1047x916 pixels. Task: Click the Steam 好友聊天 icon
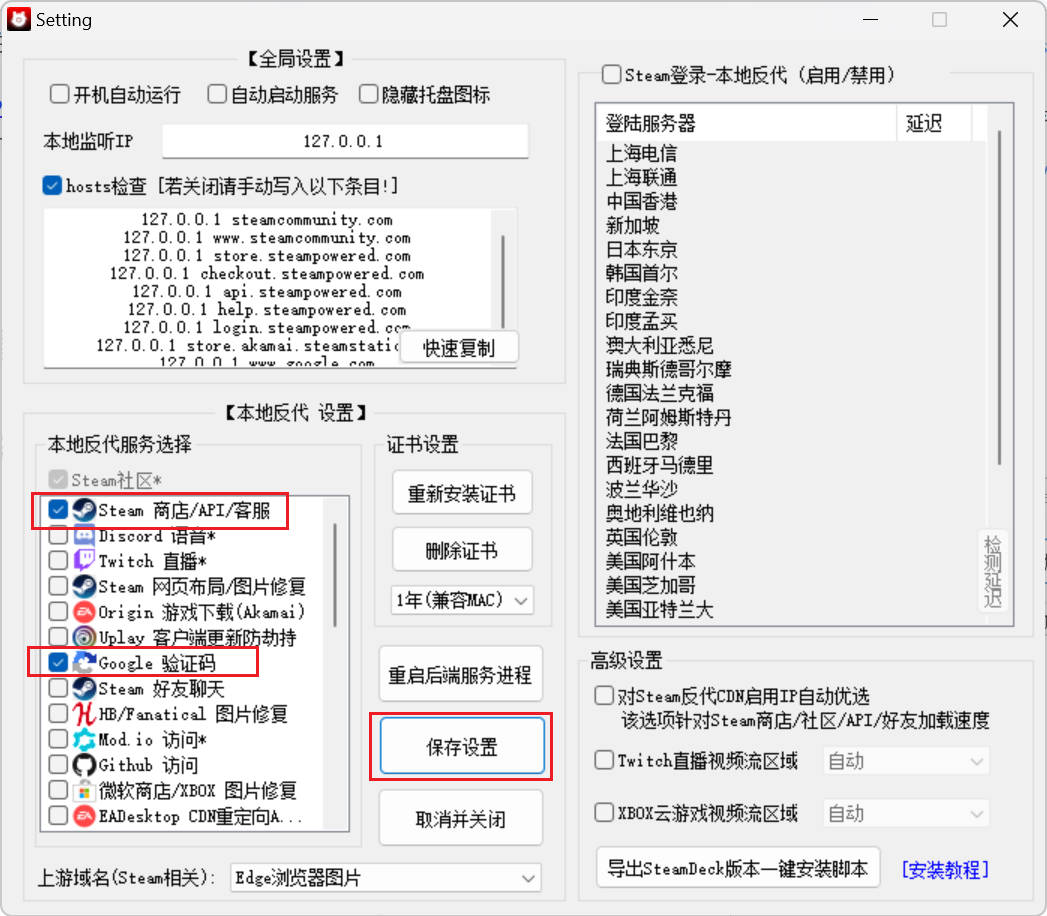[x=84, y=688]
